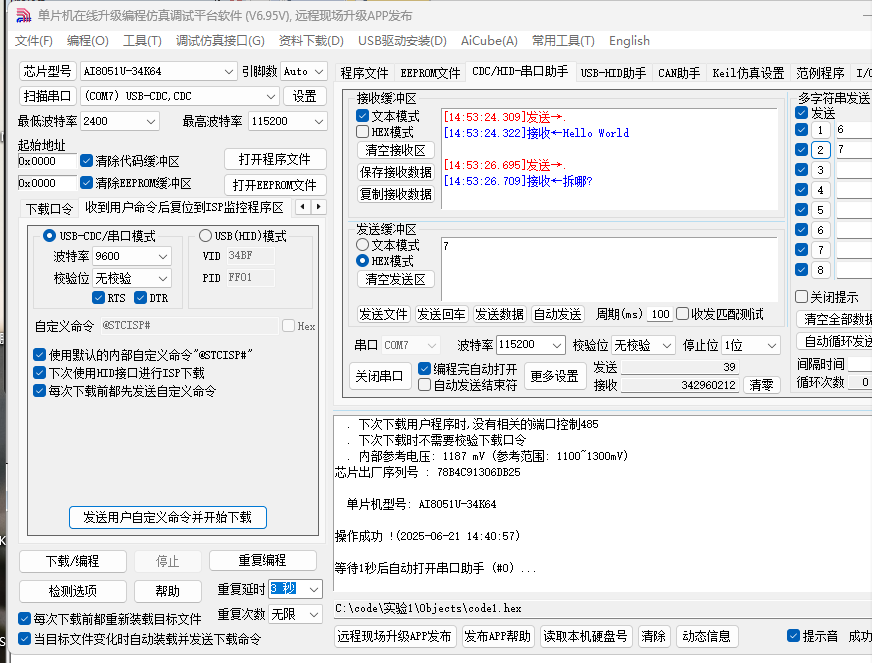Click right scroll arrow beside 下载口令 tabs
This screenshot has height=663, width=872.
click(x=318, y=207)
